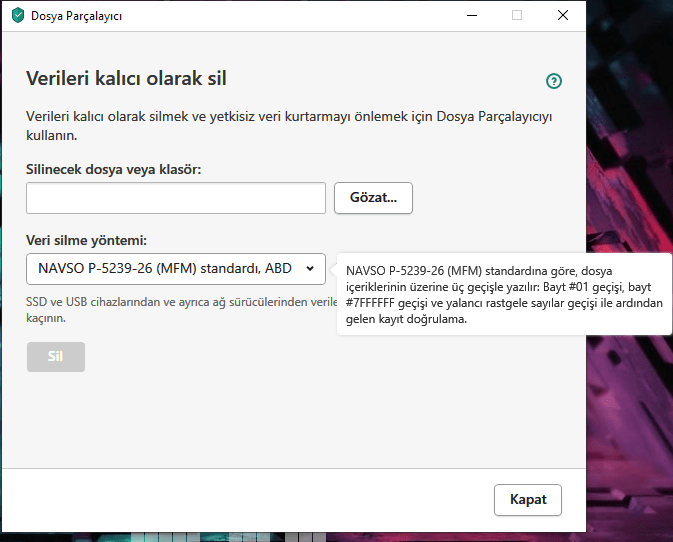The image size is (673, 542).
Task: Click the file or folder path input field
Action: (176, 198)
